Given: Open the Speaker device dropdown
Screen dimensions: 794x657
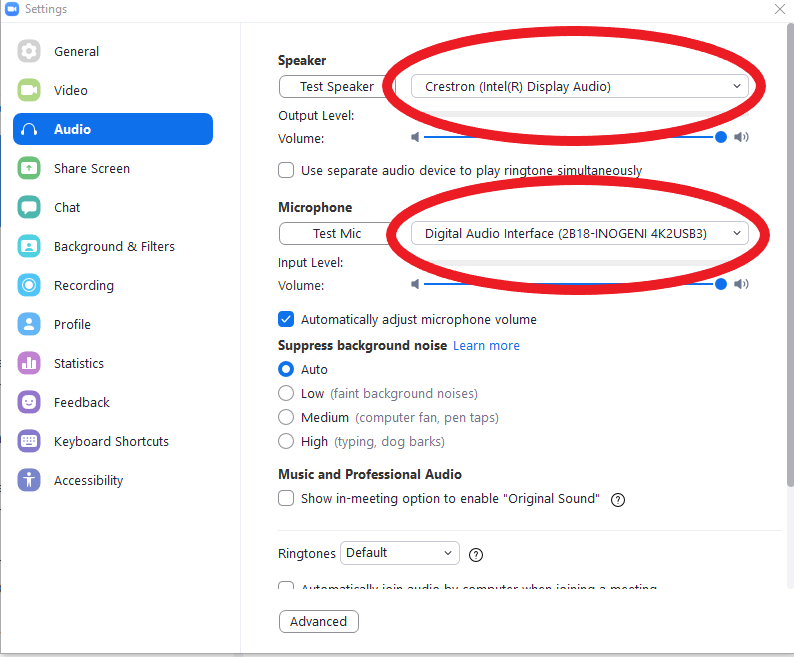Looking at the screenshot, I should click(580, 87).
